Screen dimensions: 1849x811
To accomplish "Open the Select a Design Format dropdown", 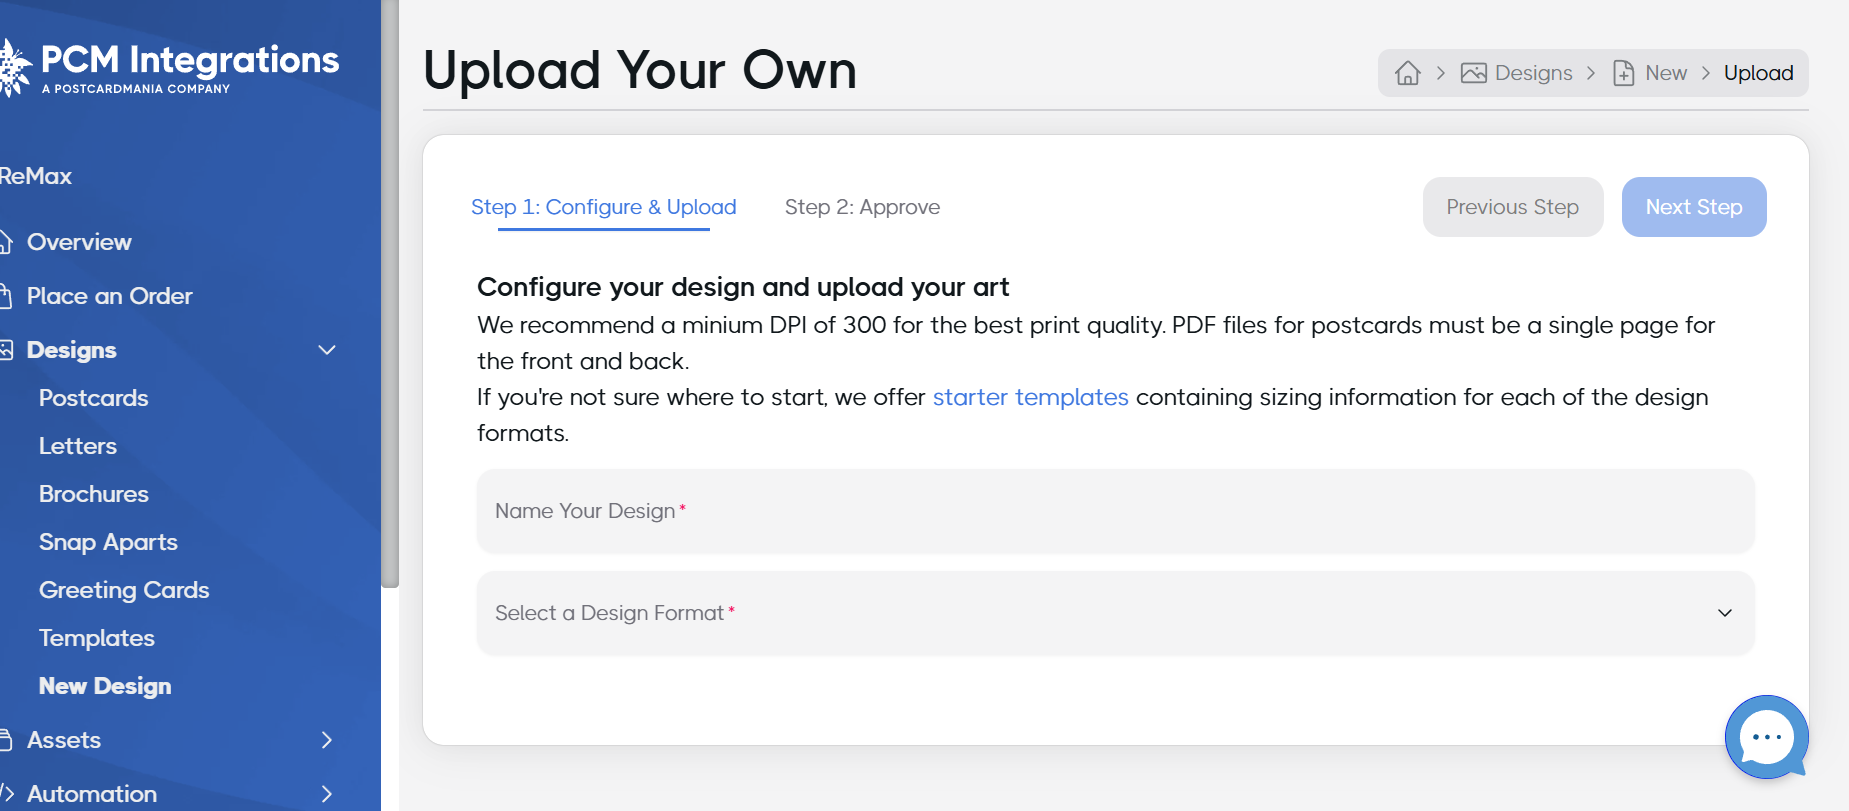I will click(1115, 613).
